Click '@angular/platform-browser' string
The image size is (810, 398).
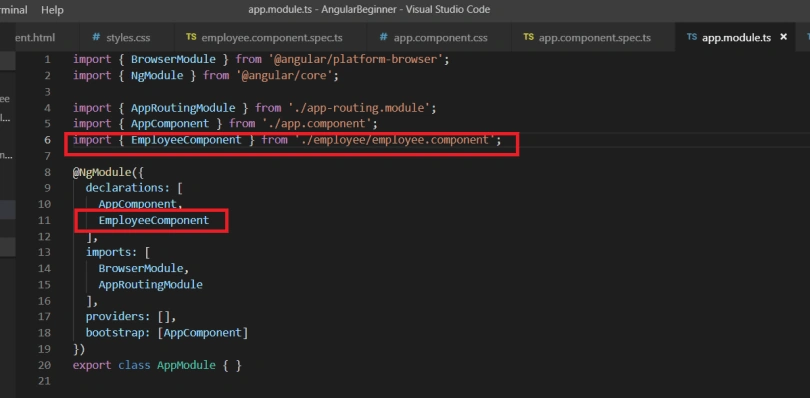click(356, 59)
